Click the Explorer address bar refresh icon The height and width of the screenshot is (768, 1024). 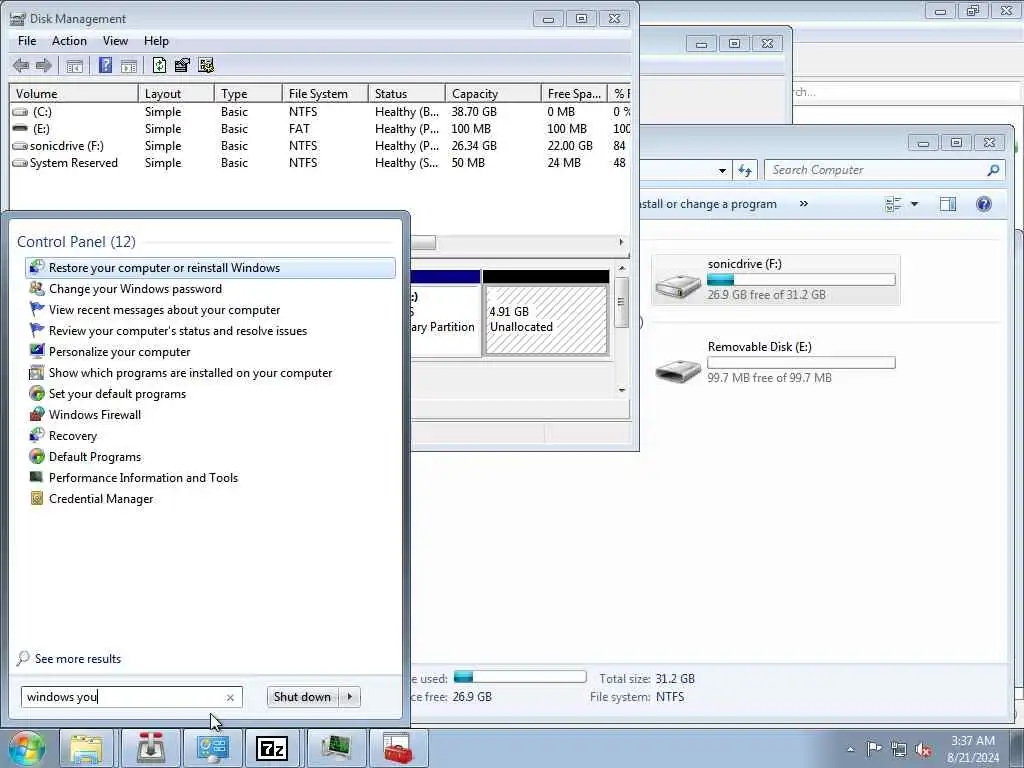(x=745, y=170)
